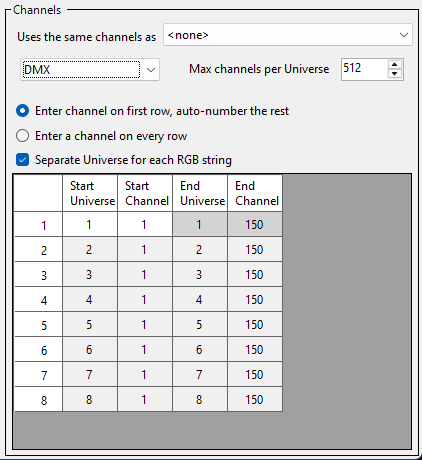Click Start Channel cell in row 6
This screenshot has width=422, height=460.
(x=145, y=350)
